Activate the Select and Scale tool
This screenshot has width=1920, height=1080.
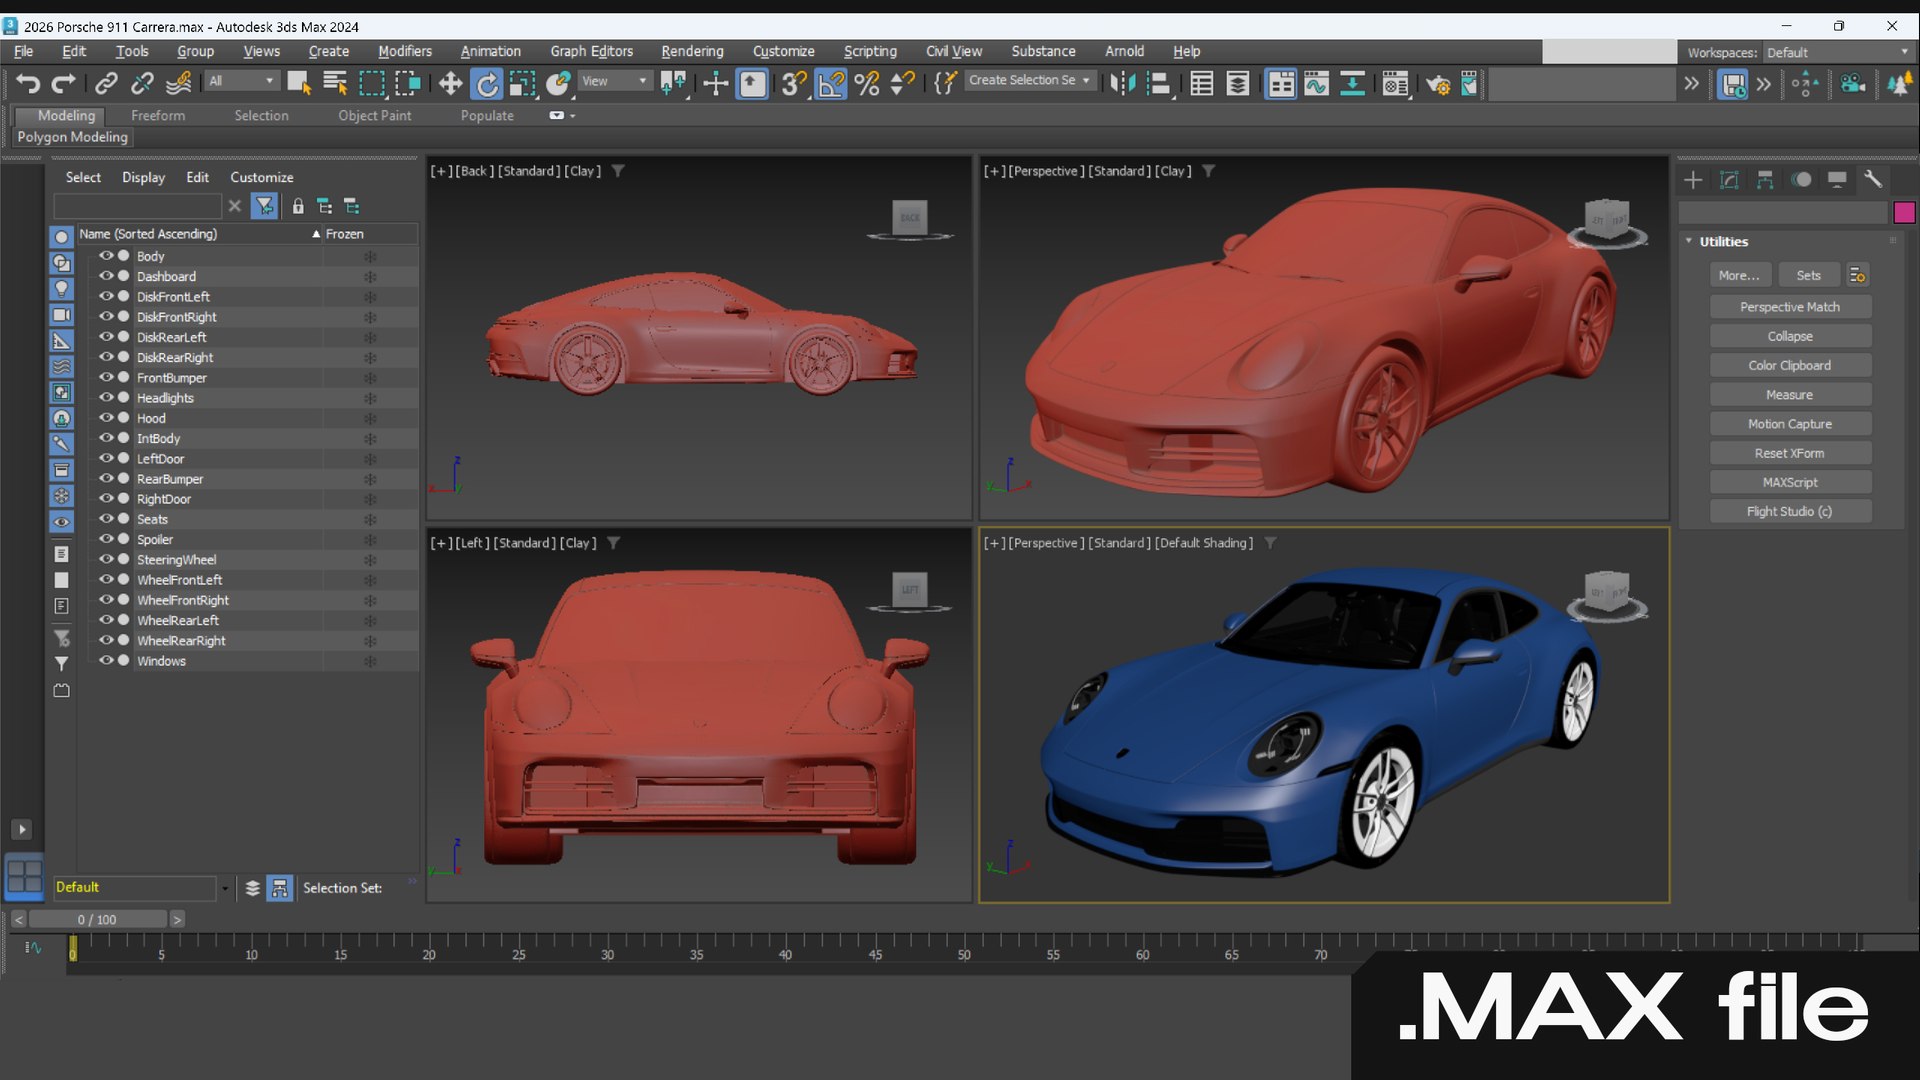coord(522,84)
